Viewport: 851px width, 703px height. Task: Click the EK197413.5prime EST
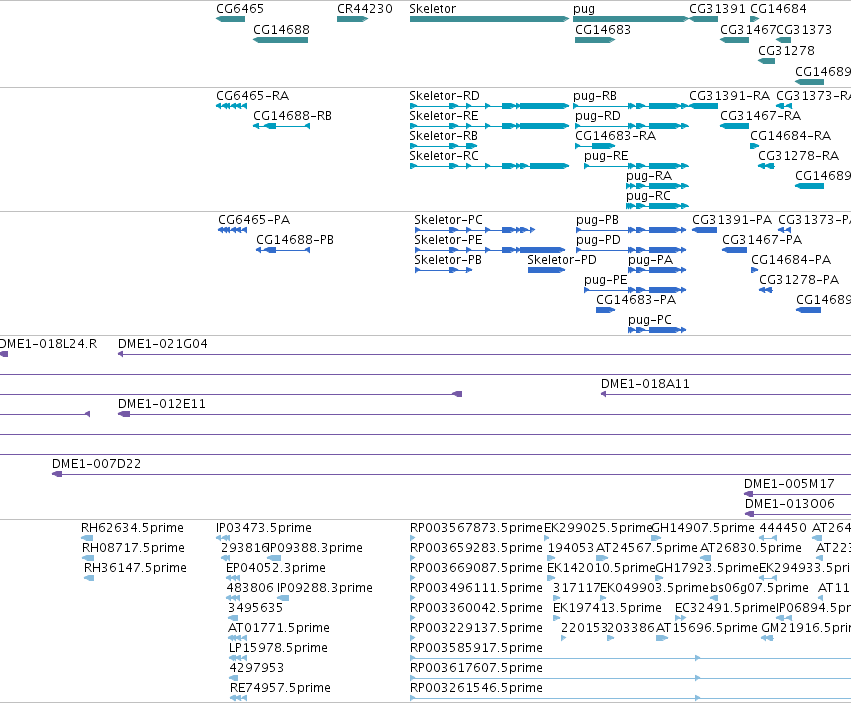click(x=556, y=618)
